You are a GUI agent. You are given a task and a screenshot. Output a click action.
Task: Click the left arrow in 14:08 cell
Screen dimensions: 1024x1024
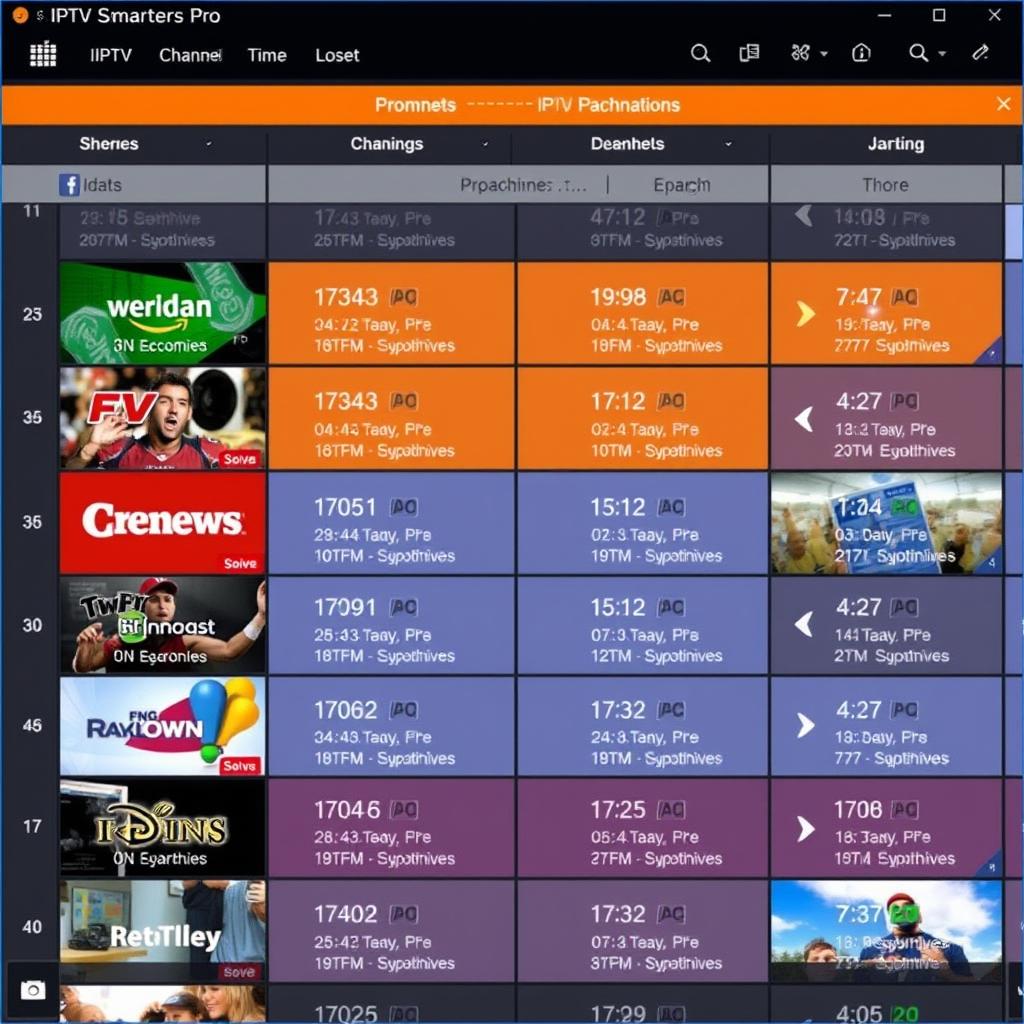(x=804, y=216)
